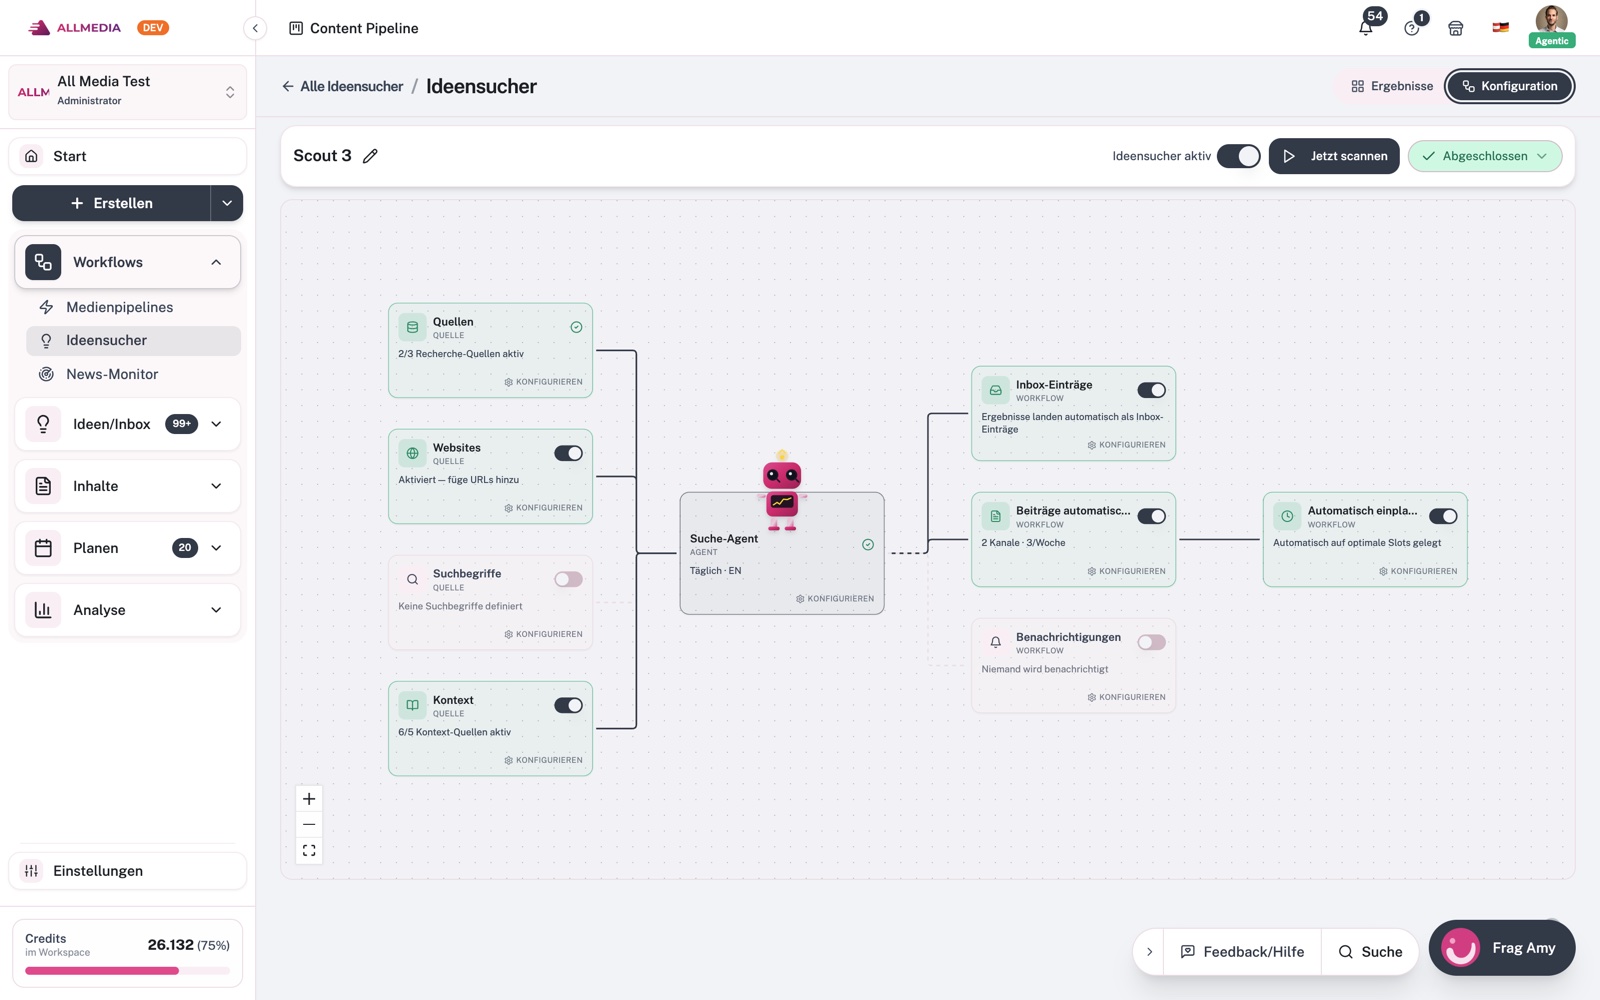Disable the Kontext source toggle
The width and height of the screenshot is (1600, 1000).
(568, 705)
